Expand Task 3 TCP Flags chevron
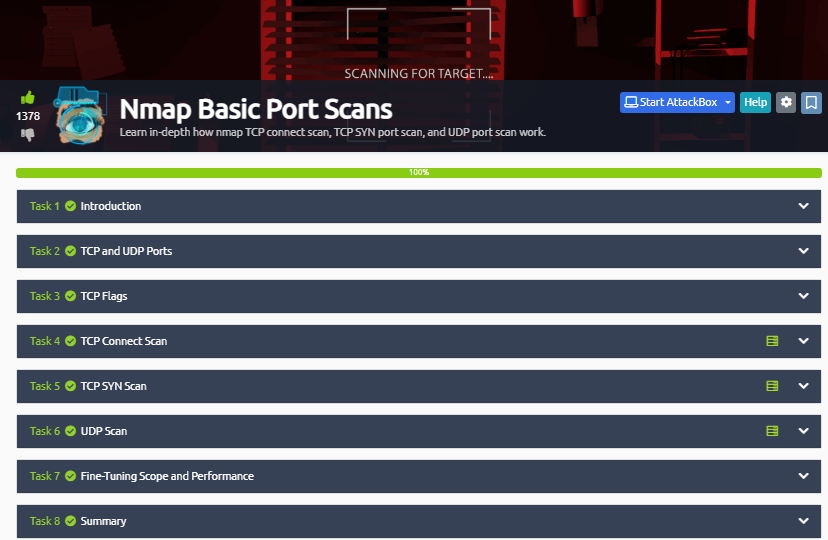This screenshot has height=540, width=828. (803, 296)
